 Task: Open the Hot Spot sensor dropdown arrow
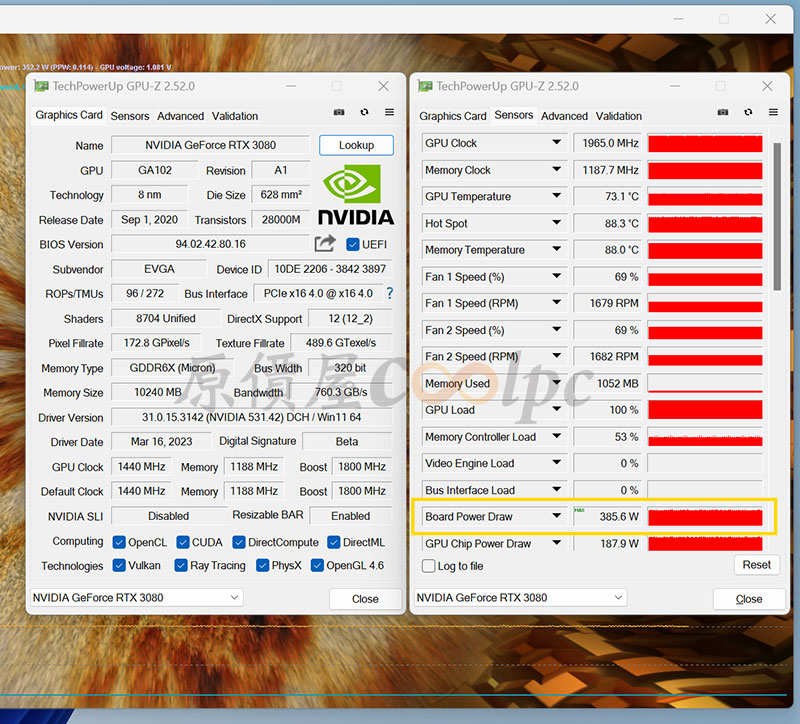click(557, 222)
